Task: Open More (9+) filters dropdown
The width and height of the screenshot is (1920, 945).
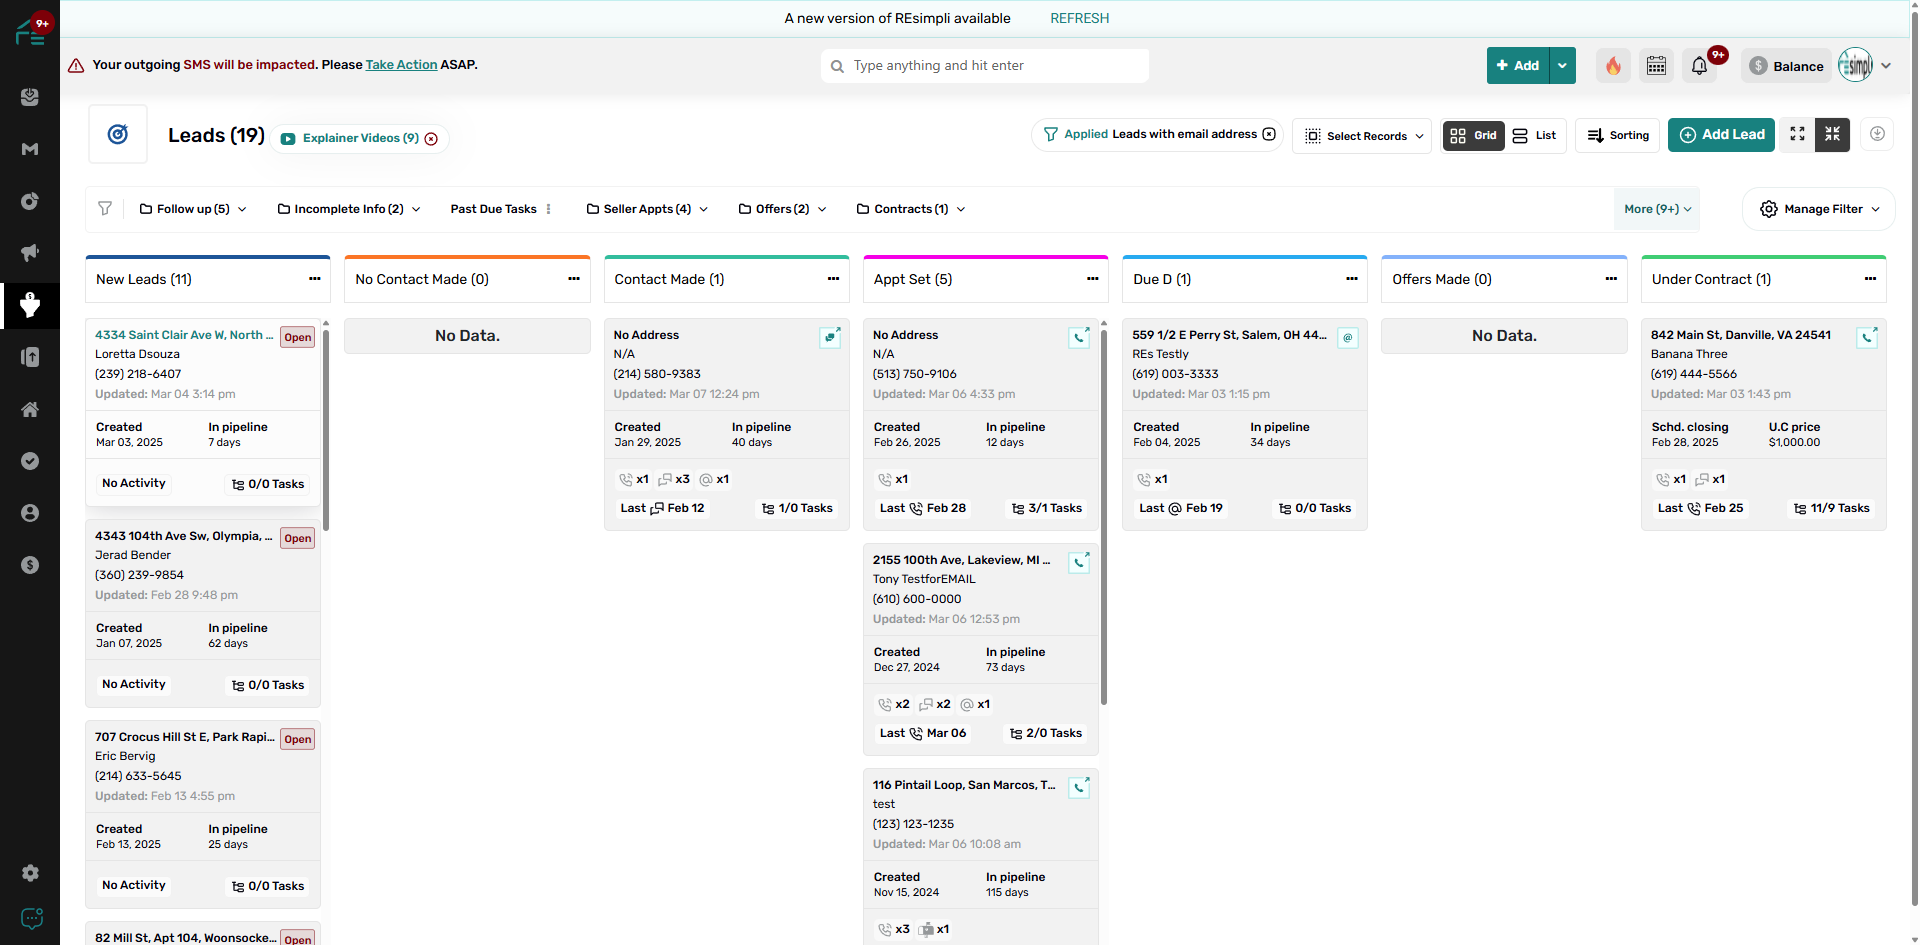Action: [x=1657, y=209]
